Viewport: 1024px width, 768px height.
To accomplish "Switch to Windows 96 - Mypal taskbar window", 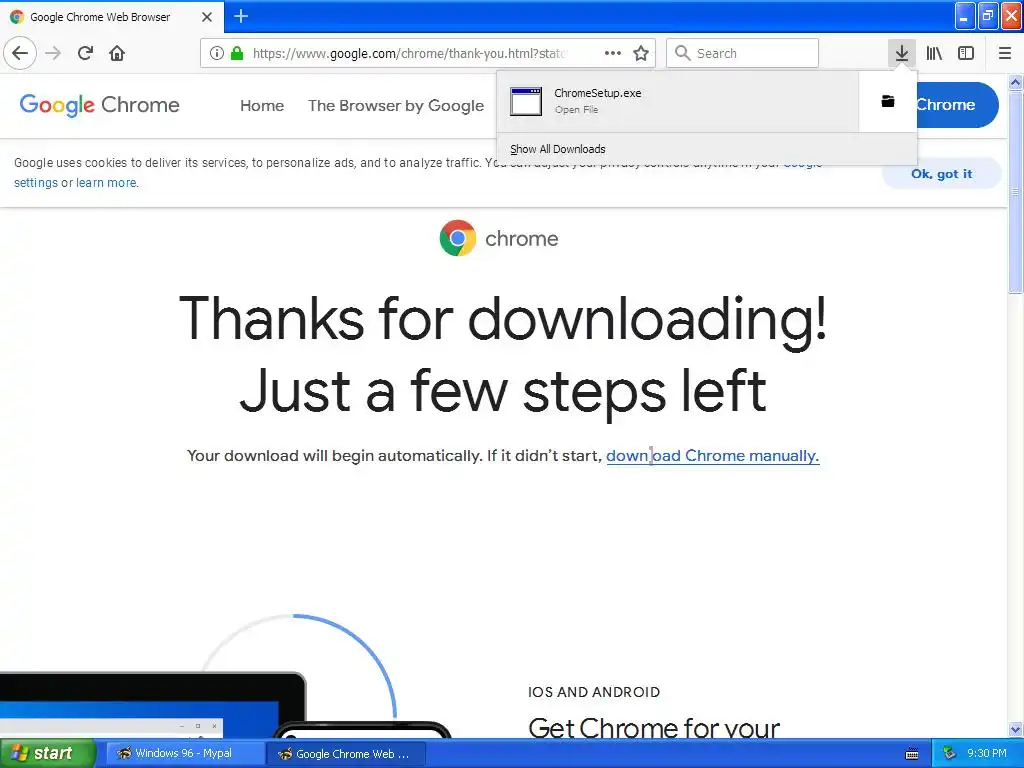I will (x=184, y=754).
